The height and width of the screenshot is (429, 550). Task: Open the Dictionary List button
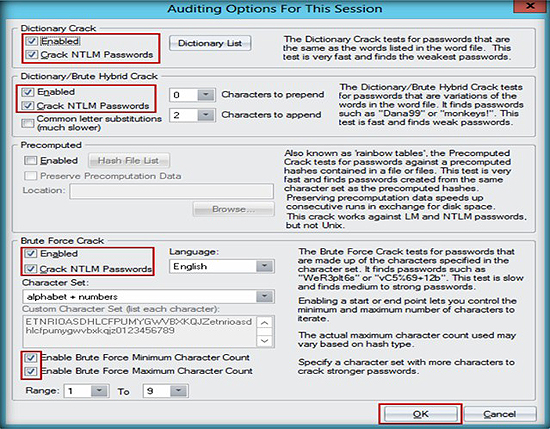coord(210,43)
